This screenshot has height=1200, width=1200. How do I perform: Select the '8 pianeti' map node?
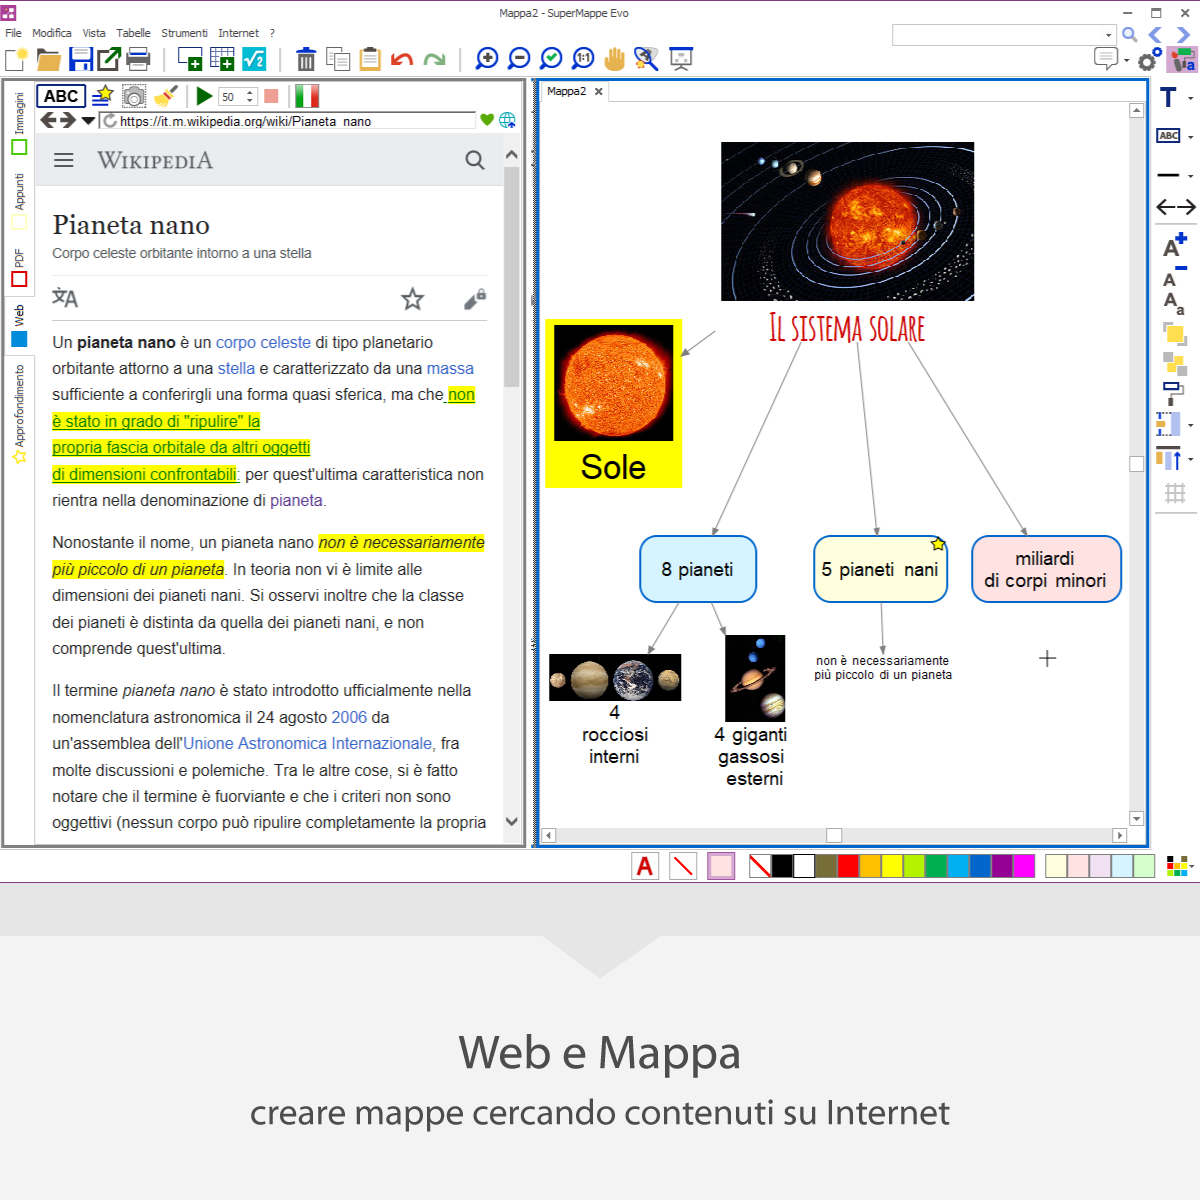pos(698,569)
